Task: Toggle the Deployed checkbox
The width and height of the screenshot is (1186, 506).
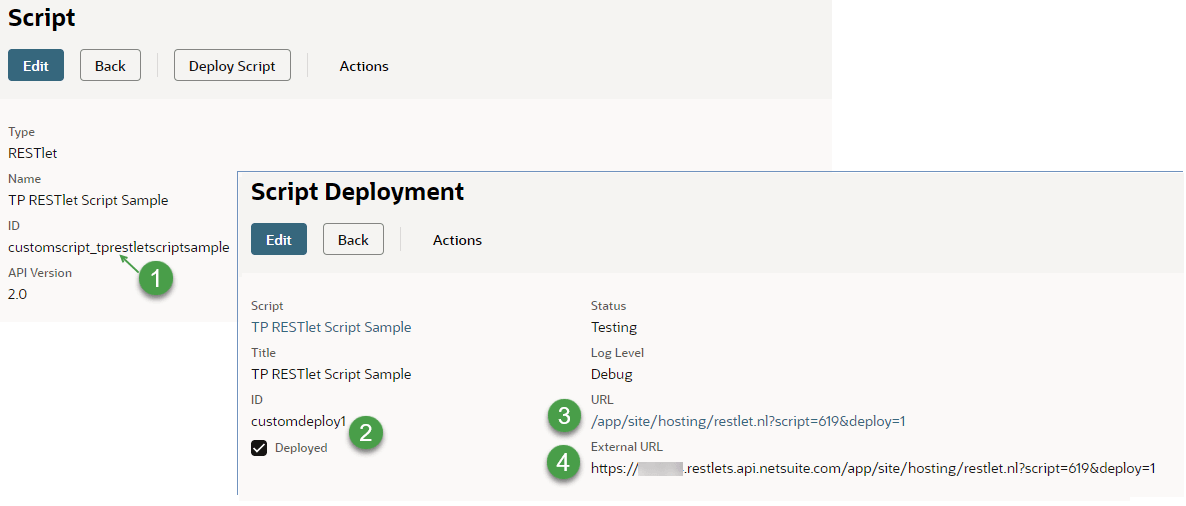Action: coord(259,448)
